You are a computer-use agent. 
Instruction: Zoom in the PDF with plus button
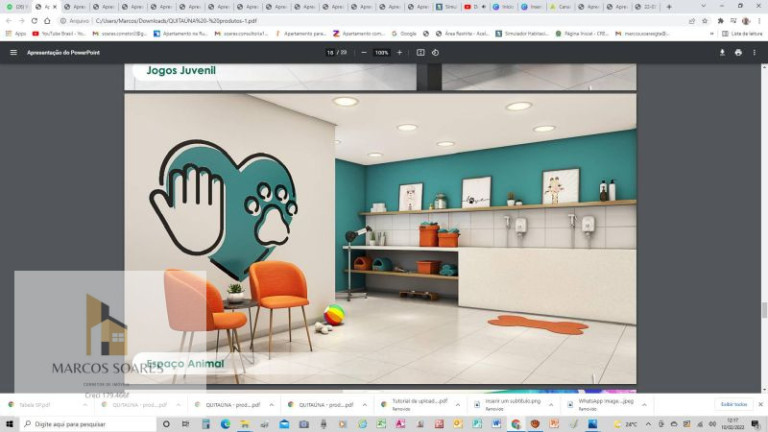400,52
